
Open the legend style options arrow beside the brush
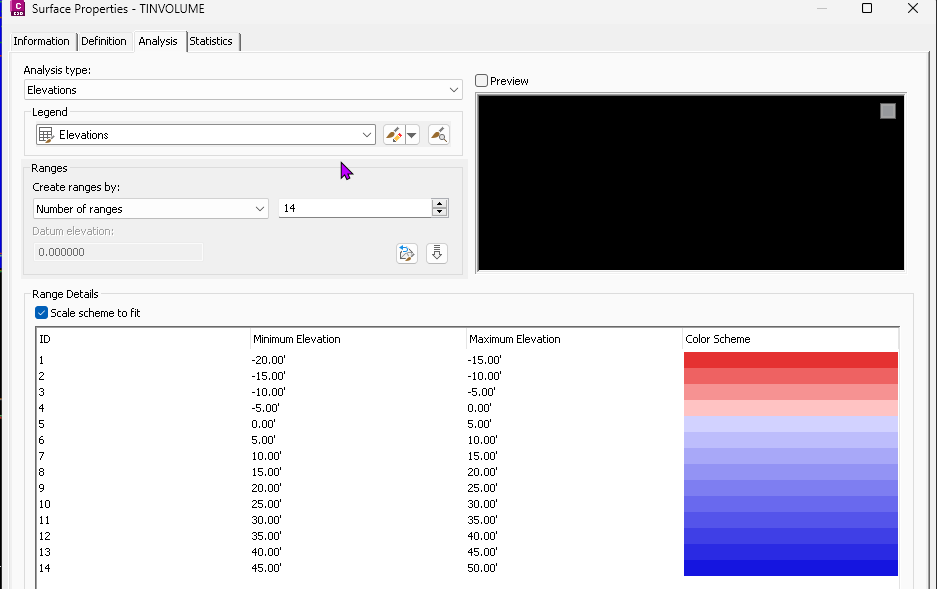click(411, 134)
